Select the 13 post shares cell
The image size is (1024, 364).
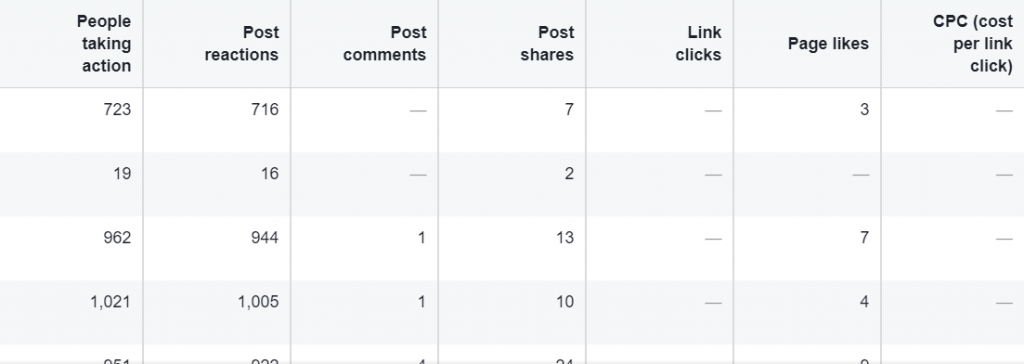pos(565,237)
